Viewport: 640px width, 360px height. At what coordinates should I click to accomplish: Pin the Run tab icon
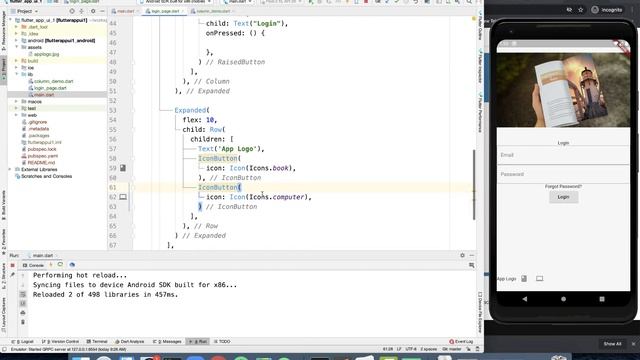coord(13,275)
